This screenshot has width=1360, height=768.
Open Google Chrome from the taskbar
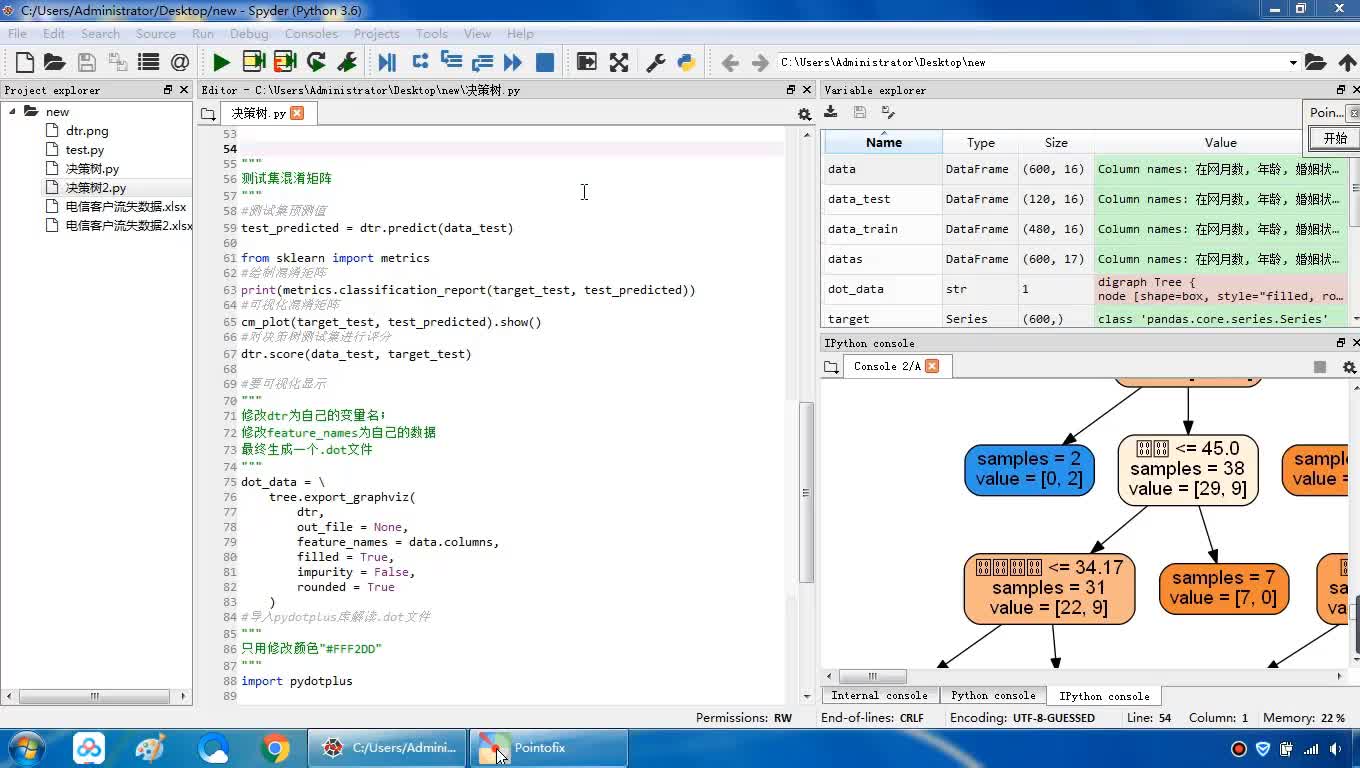pyautogui.click(x=275, y=748)
